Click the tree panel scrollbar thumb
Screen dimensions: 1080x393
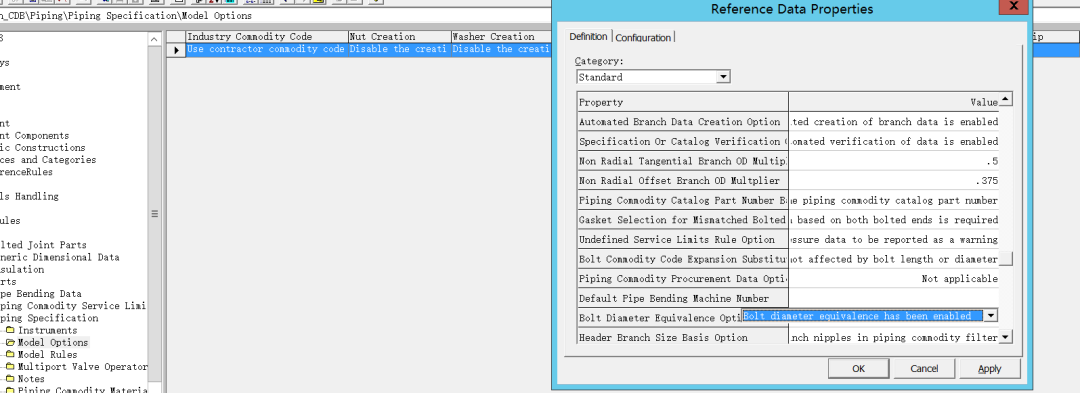154,213
